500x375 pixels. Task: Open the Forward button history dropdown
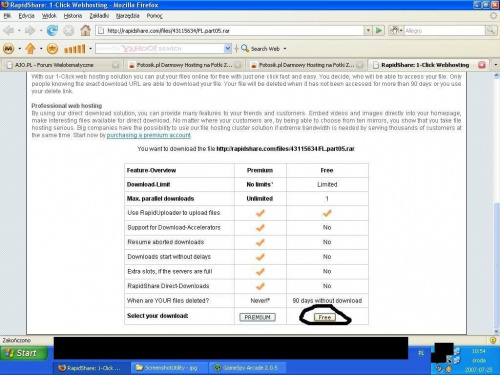coord(41,31)
